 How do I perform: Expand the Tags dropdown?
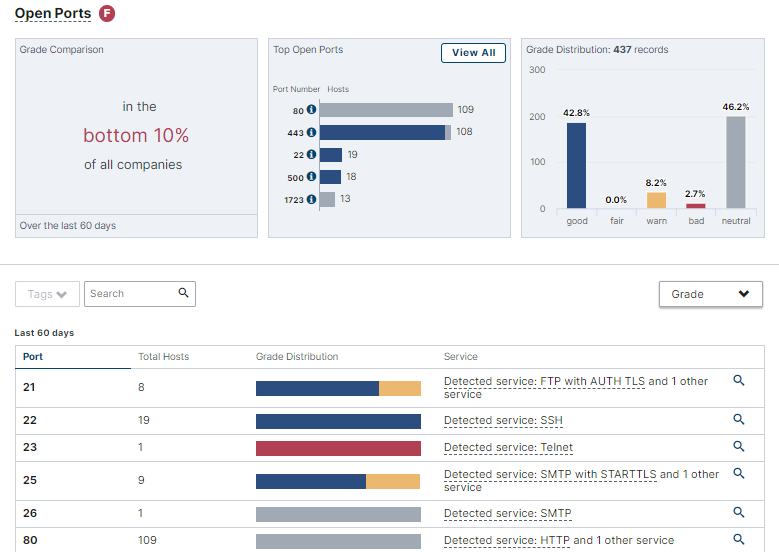click(47, 294)
